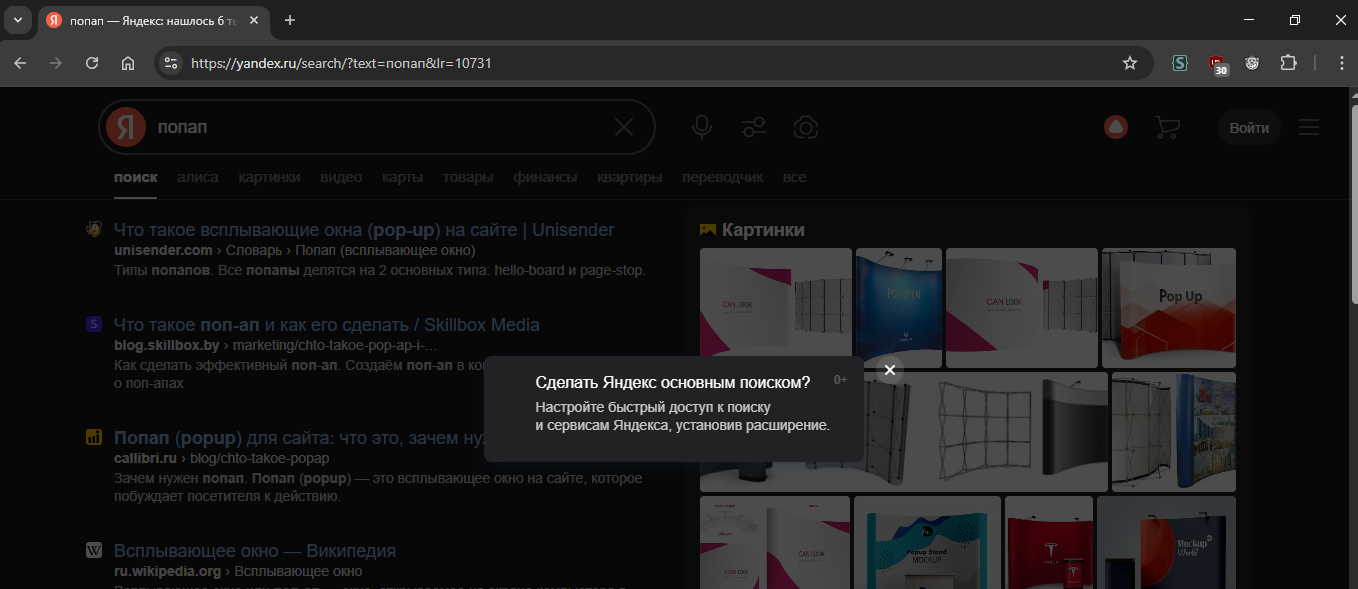Open the Yandex hamburger menu

(x=1308, y=127)
